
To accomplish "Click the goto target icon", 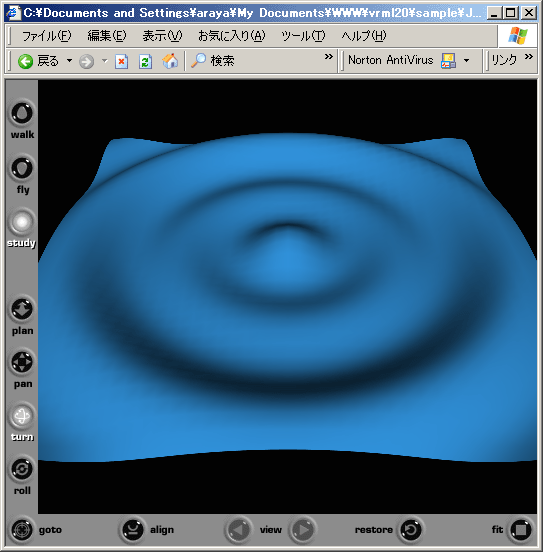I will tap(22, 530).
